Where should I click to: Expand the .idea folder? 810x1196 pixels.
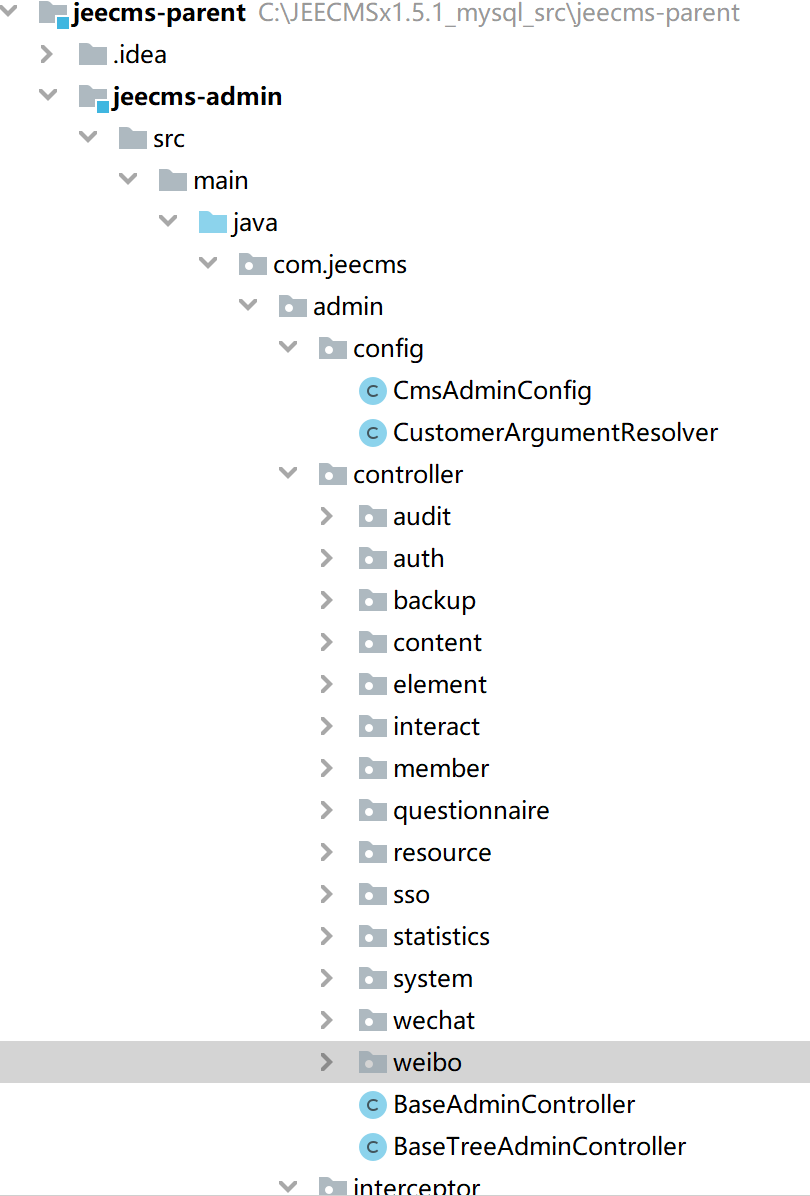coord(46,54)
